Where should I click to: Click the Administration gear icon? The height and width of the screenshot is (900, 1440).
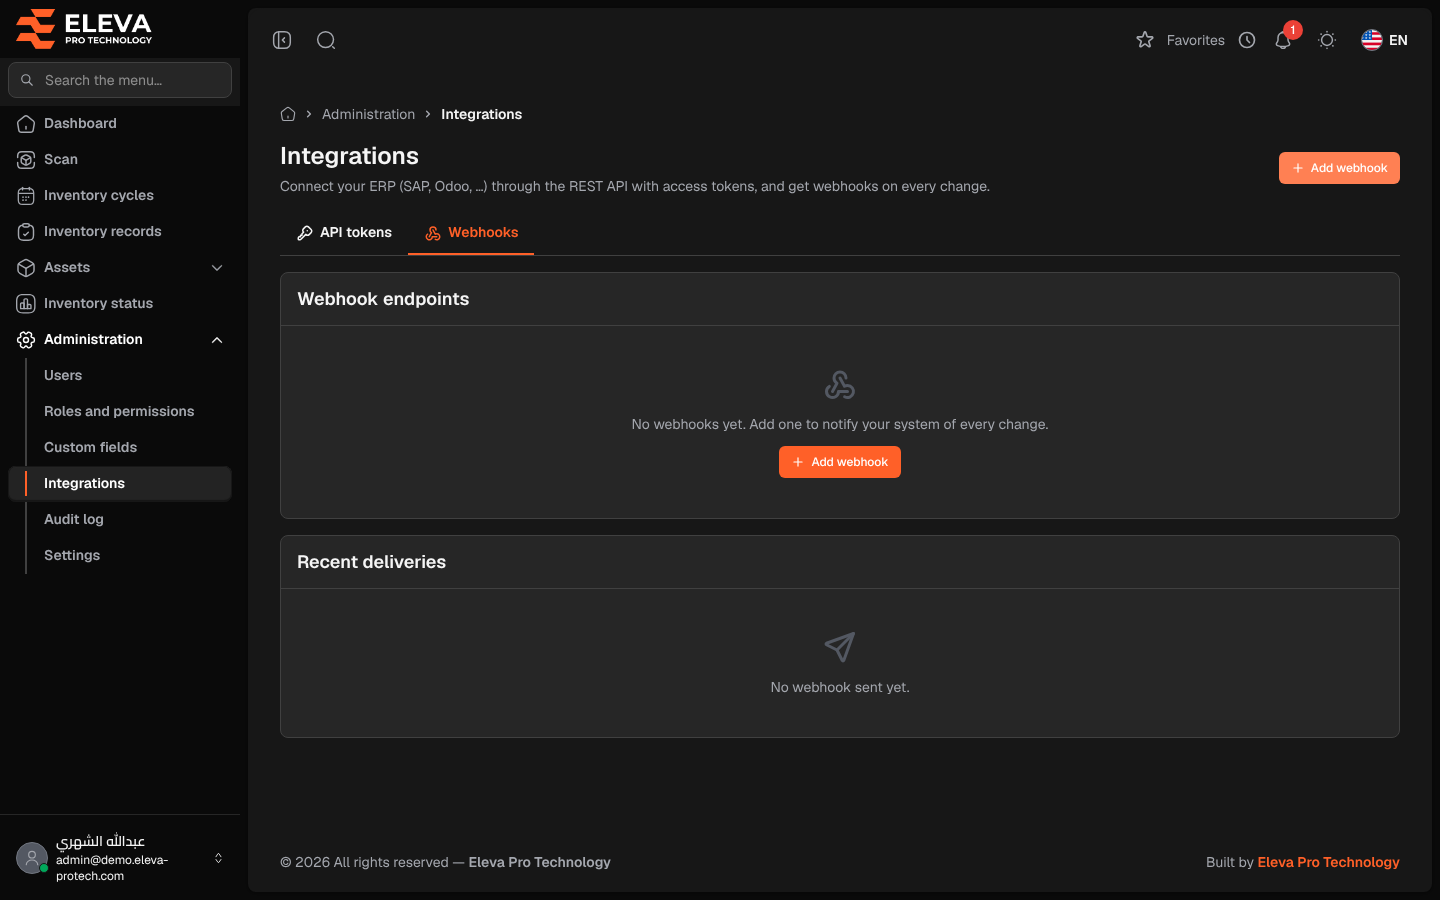point(26,339)
